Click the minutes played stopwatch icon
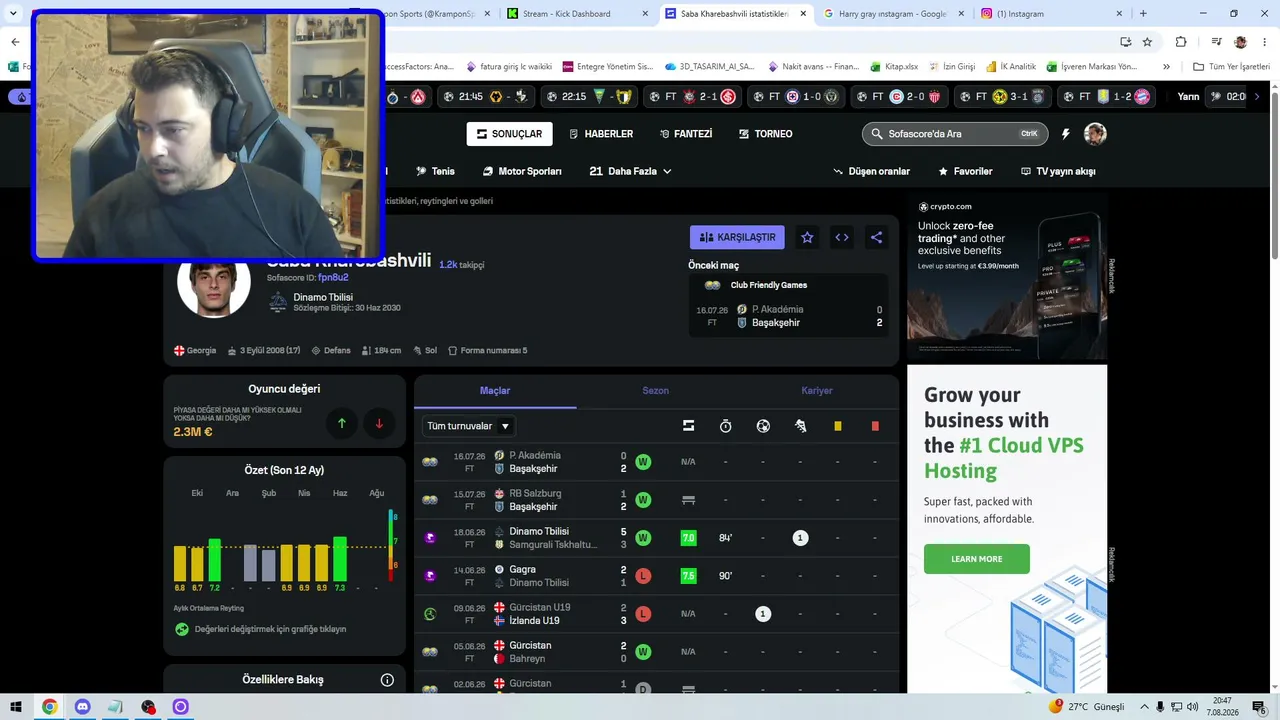This screenshot has height=720, width=1280. click(x=725, y=426)
